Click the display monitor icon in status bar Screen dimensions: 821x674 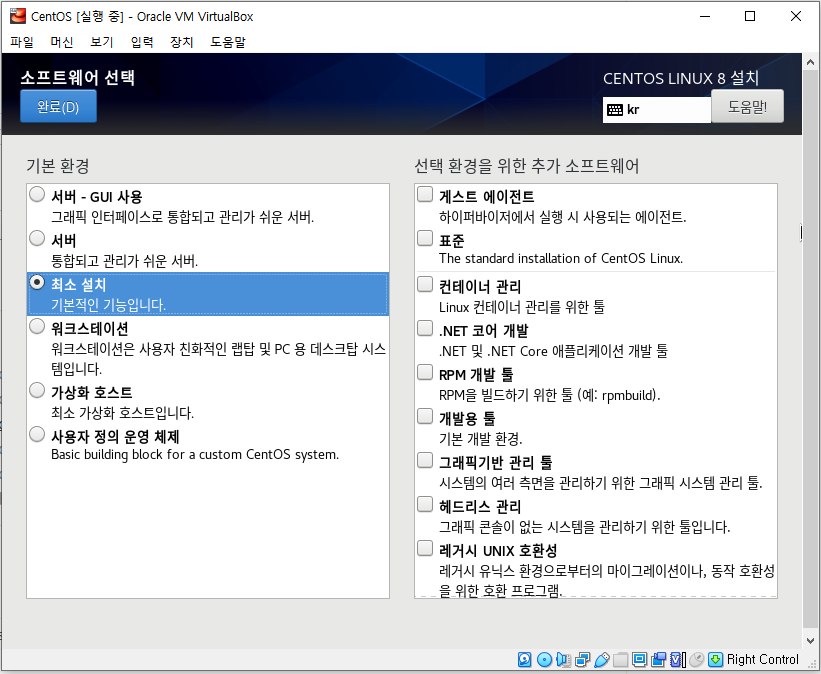coord(639,659)
